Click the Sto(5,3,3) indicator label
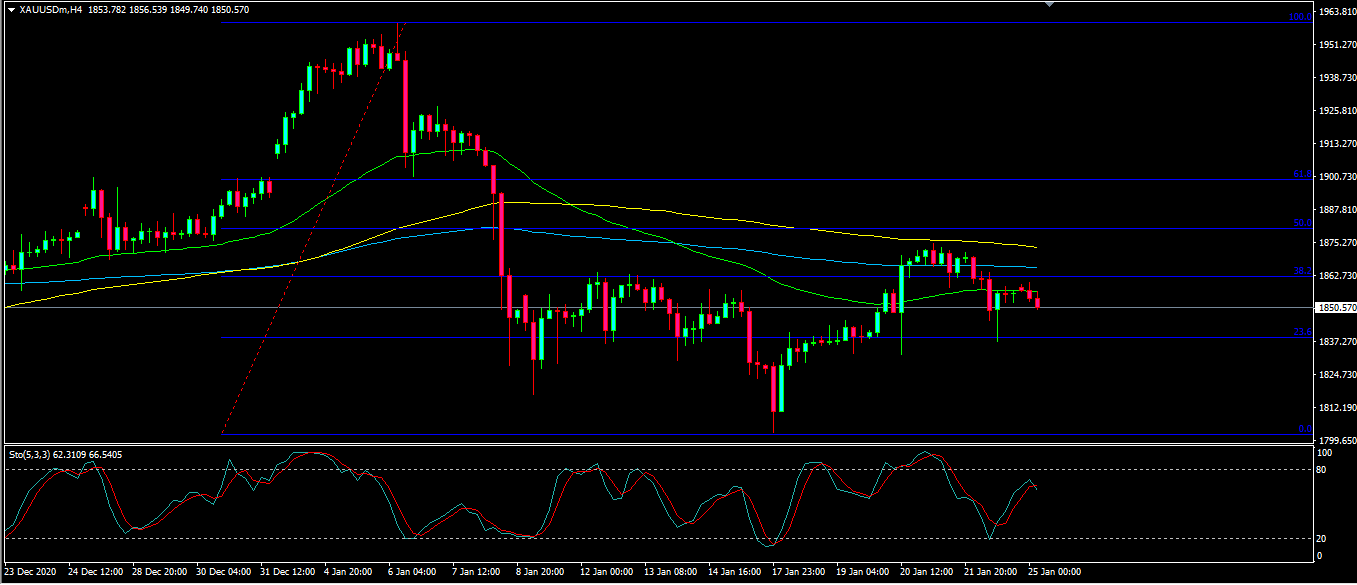 (31, 454)
